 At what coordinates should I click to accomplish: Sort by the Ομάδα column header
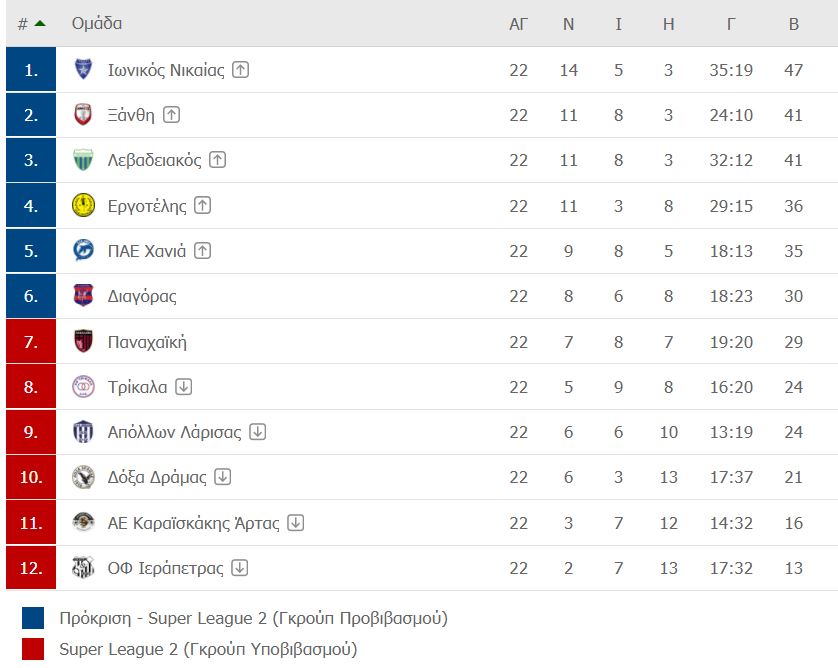click(x=97, y=24)
